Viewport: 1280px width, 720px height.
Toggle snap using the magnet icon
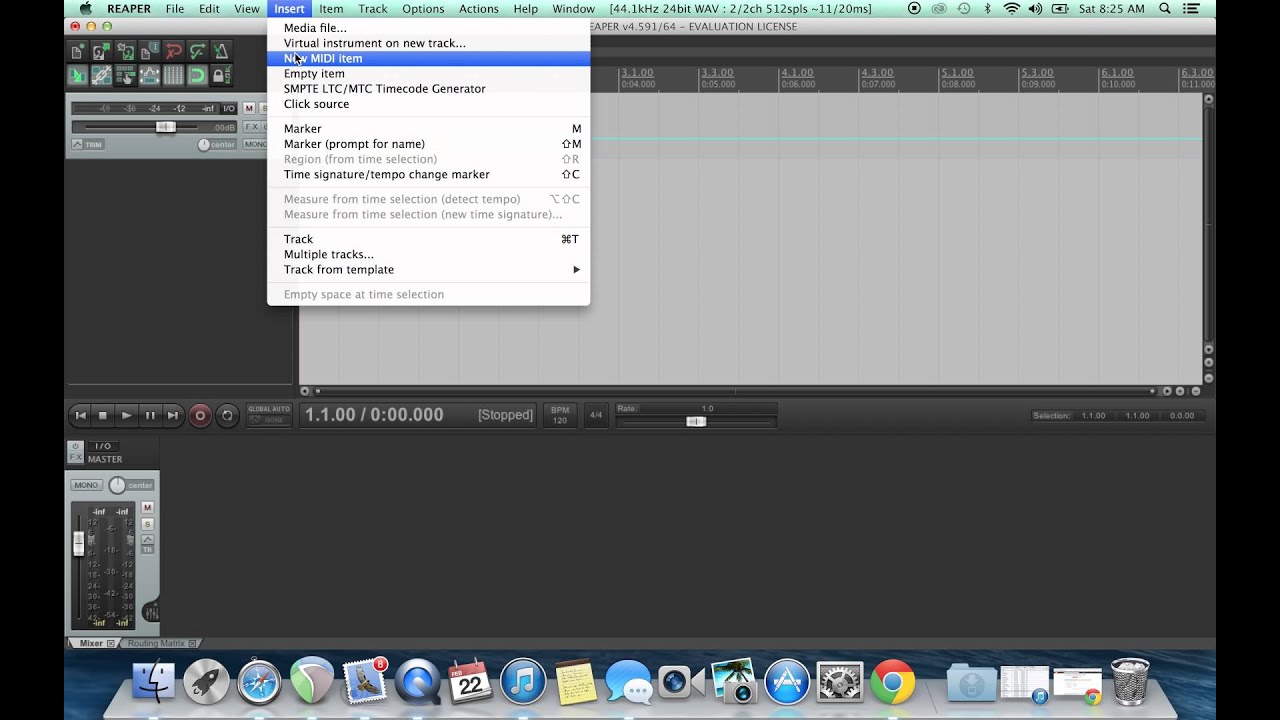[x=197, y=76]
